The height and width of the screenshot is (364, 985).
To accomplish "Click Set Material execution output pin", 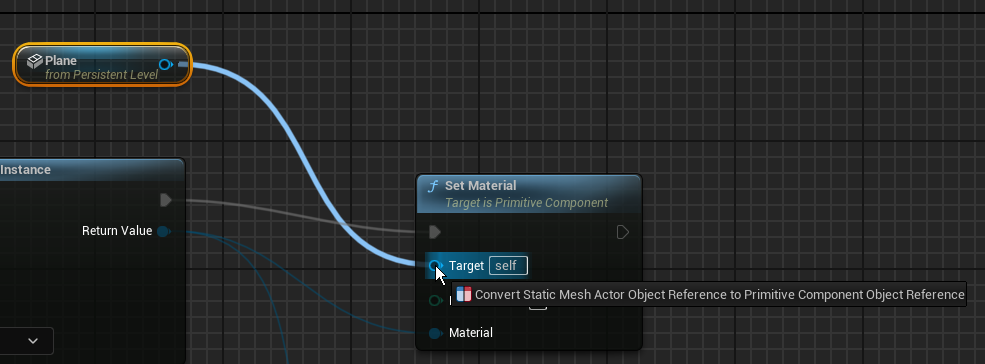I will click(623, 233).
